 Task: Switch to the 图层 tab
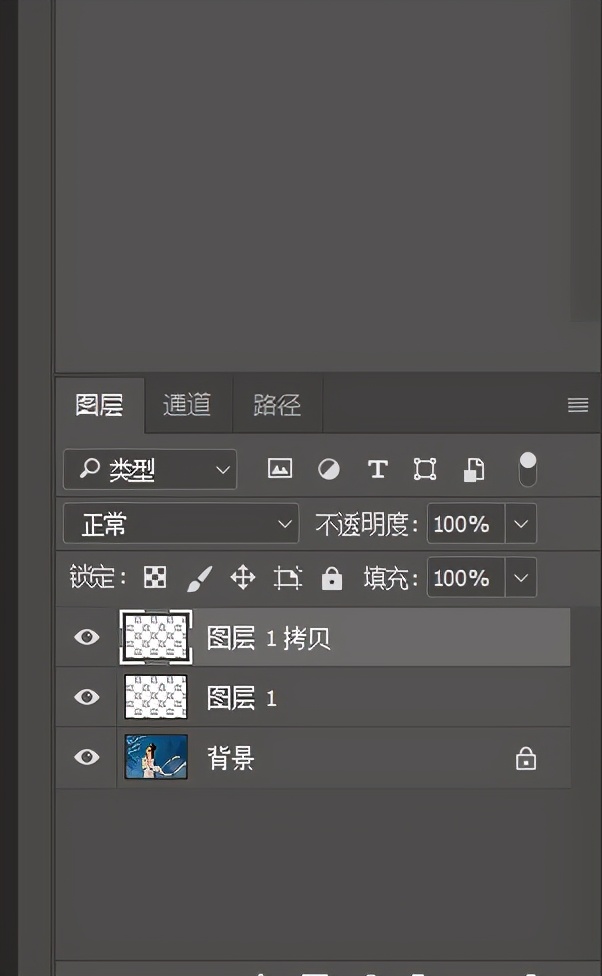pyautogui.click(x=100, y=405)
